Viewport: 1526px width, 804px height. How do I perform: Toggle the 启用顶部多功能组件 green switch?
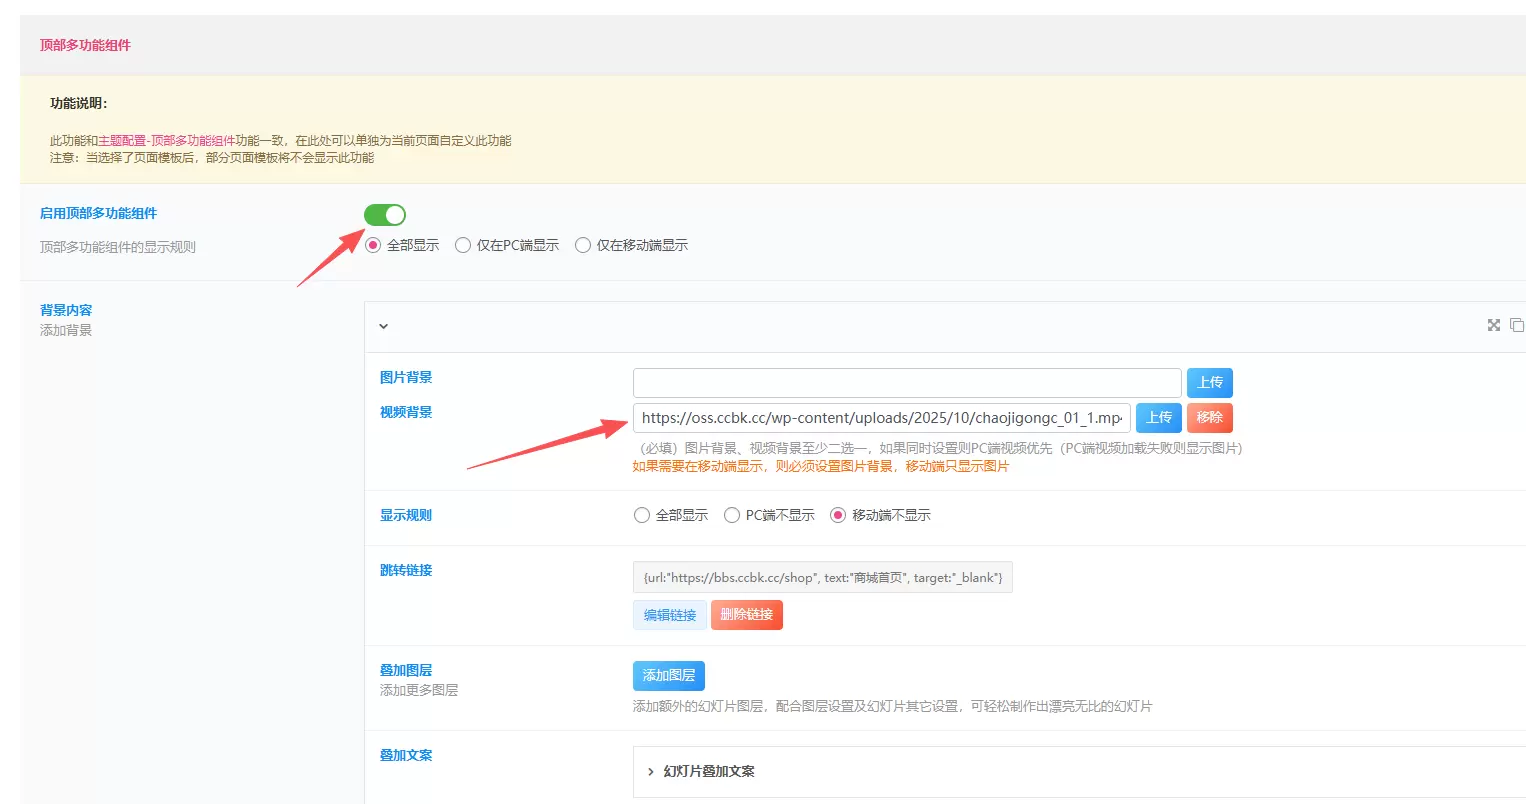pos(385,215)
